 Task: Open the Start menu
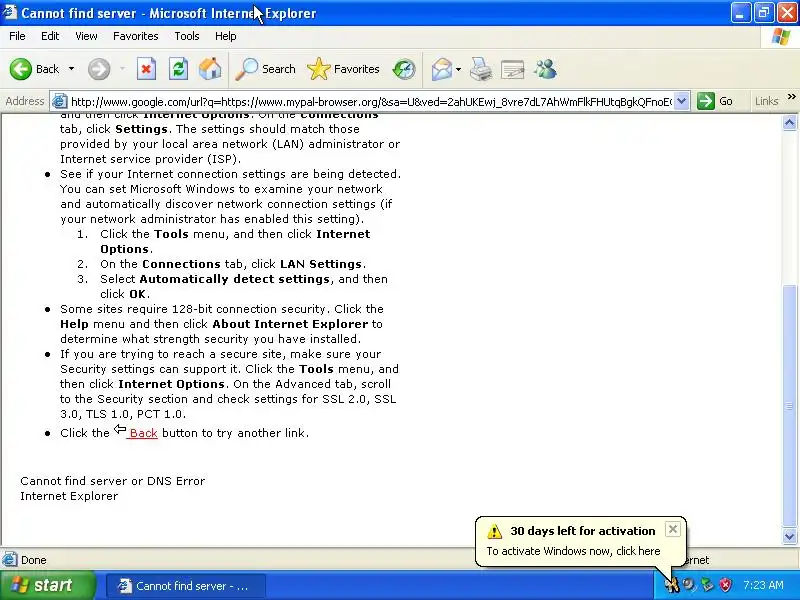click(x=47, y=585)
